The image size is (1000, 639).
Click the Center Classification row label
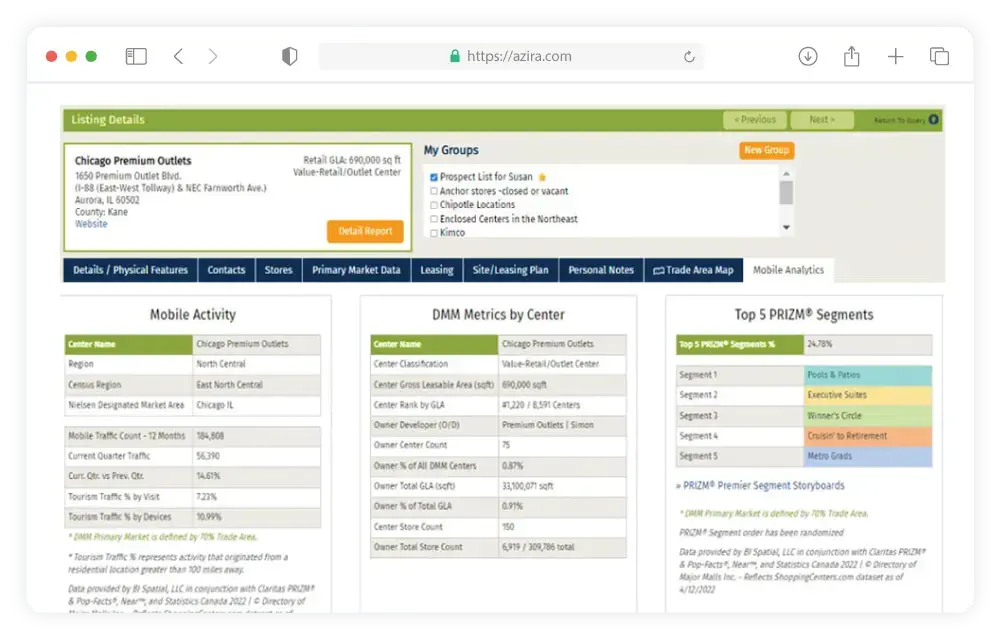point(411,364)
